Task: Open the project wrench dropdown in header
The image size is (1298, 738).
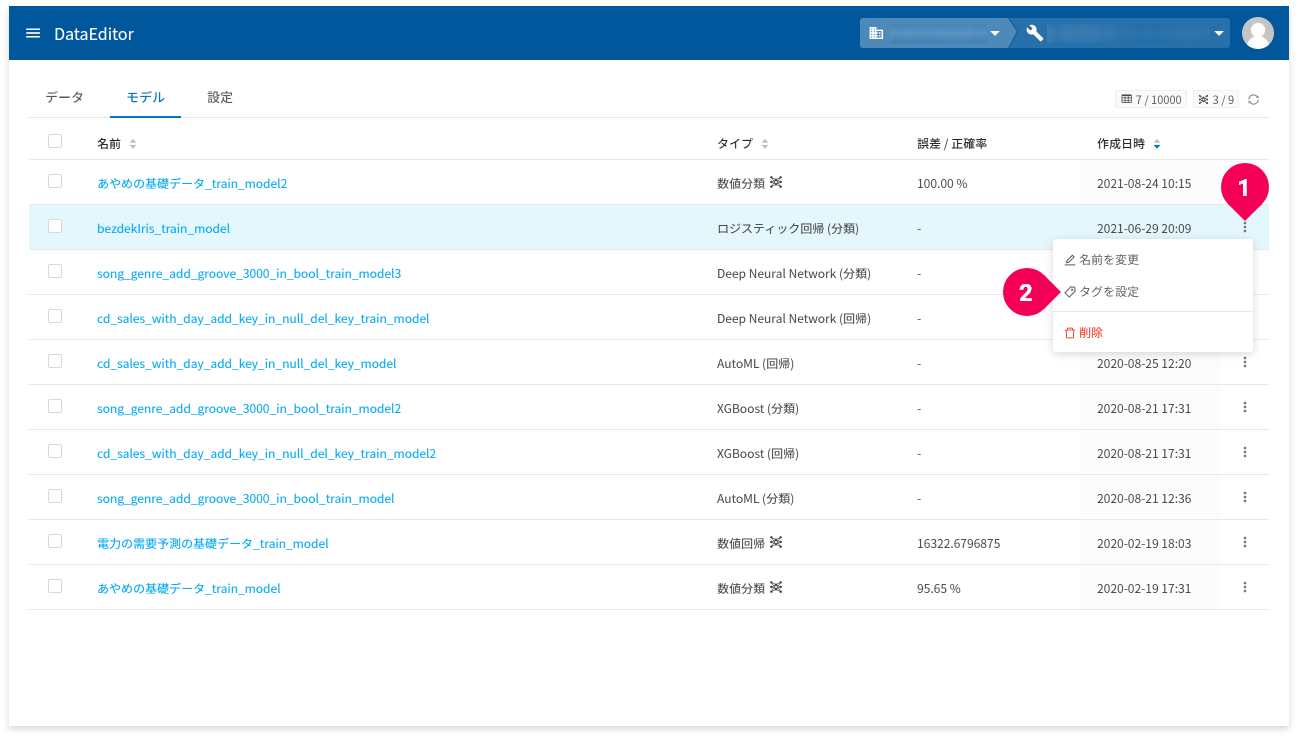Action: pos(1124,33)
